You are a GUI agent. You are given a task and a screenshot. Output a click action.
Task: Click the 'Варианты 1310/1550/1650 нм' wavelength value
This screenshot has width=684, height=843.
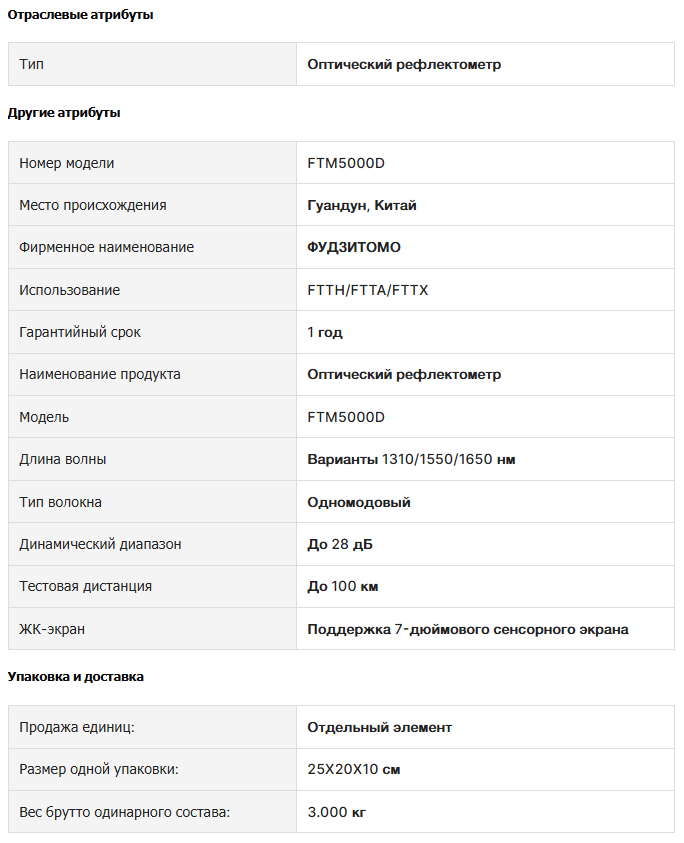tap(411, 460)
